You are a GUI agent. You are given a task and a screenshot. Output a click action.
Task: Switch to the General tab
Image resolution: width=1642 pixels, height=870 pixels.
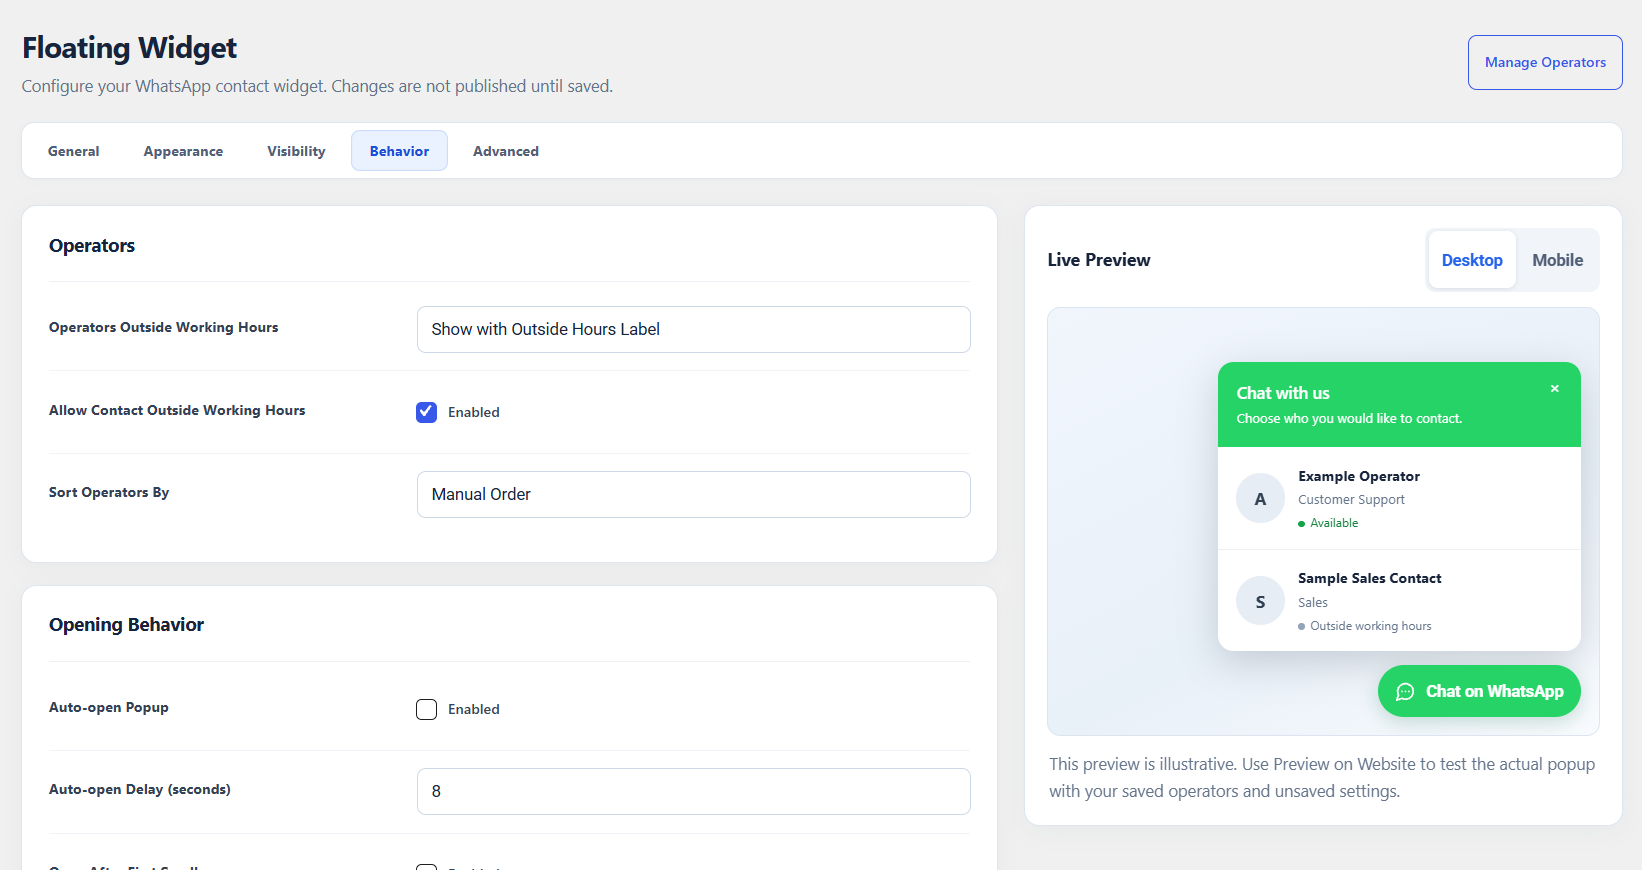click(74, 151)
